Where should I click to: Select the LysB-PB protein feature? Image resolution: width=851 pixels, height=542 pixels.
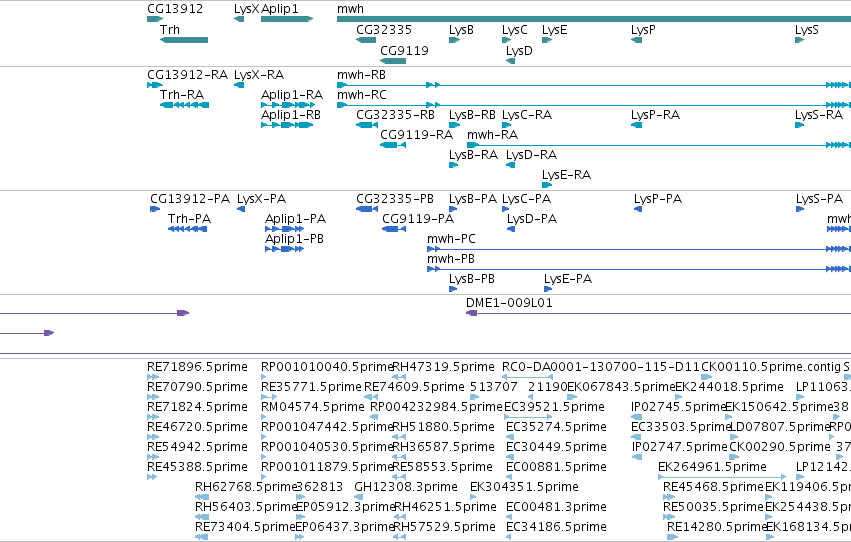click(453, 289)
